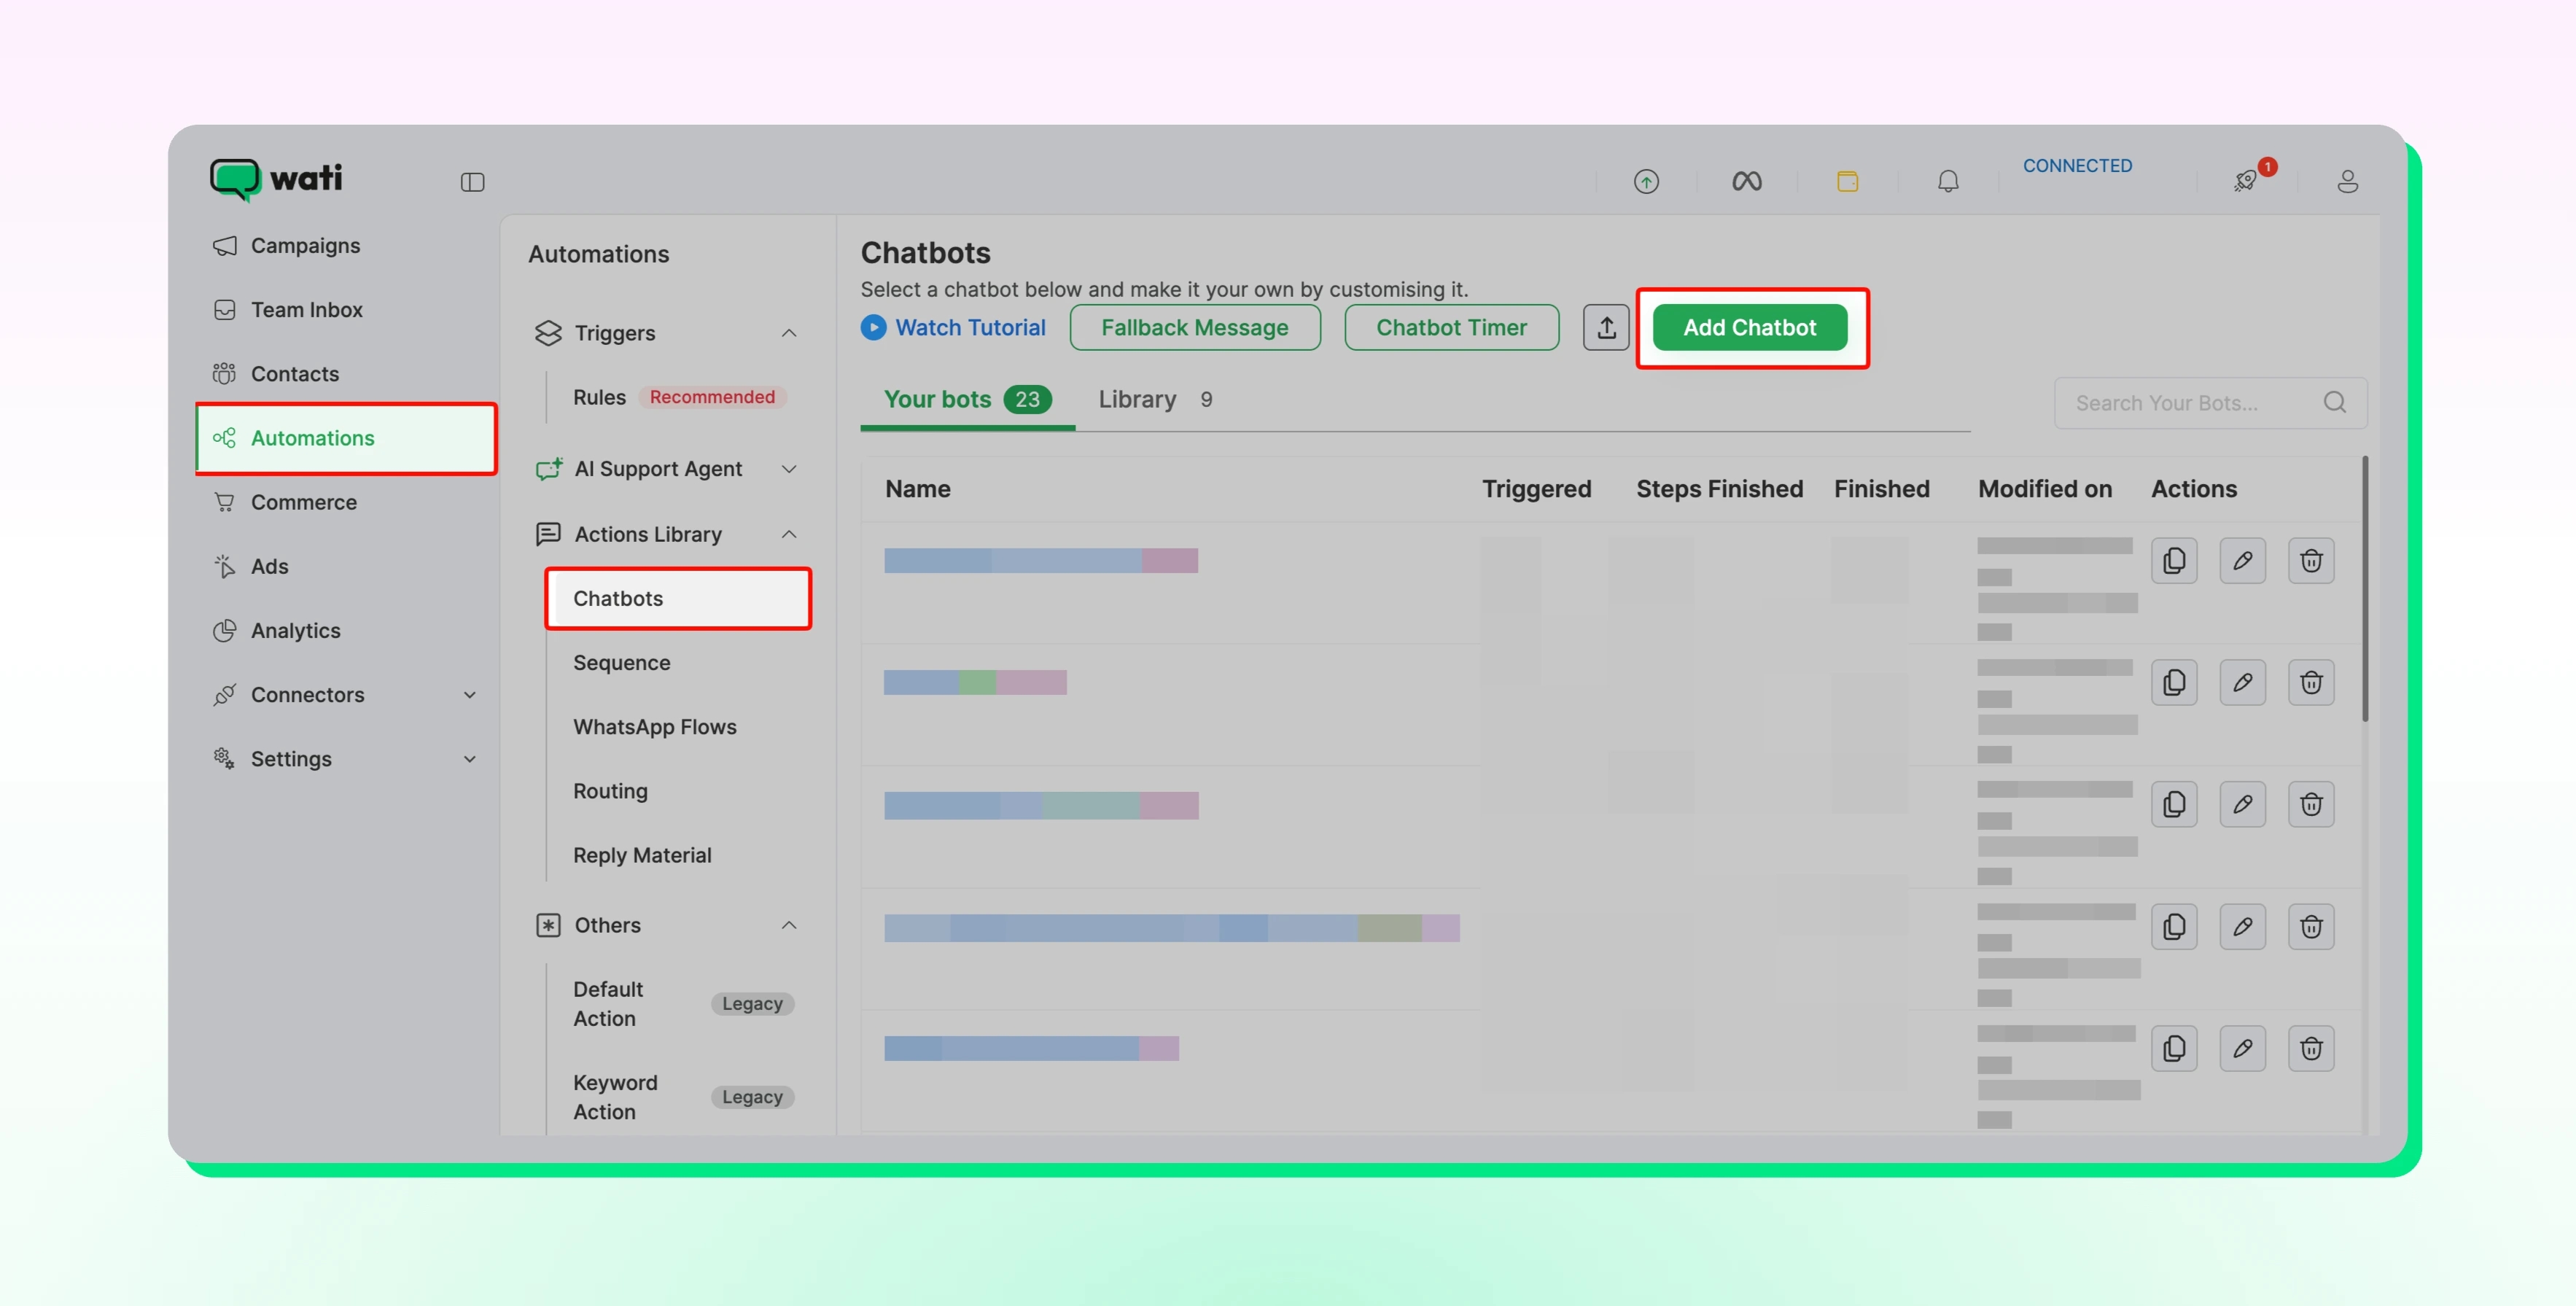Edit the first chatbot with pencil icon
The height and width of the screenshot is (1306, 2576).
click(2242, 561)
